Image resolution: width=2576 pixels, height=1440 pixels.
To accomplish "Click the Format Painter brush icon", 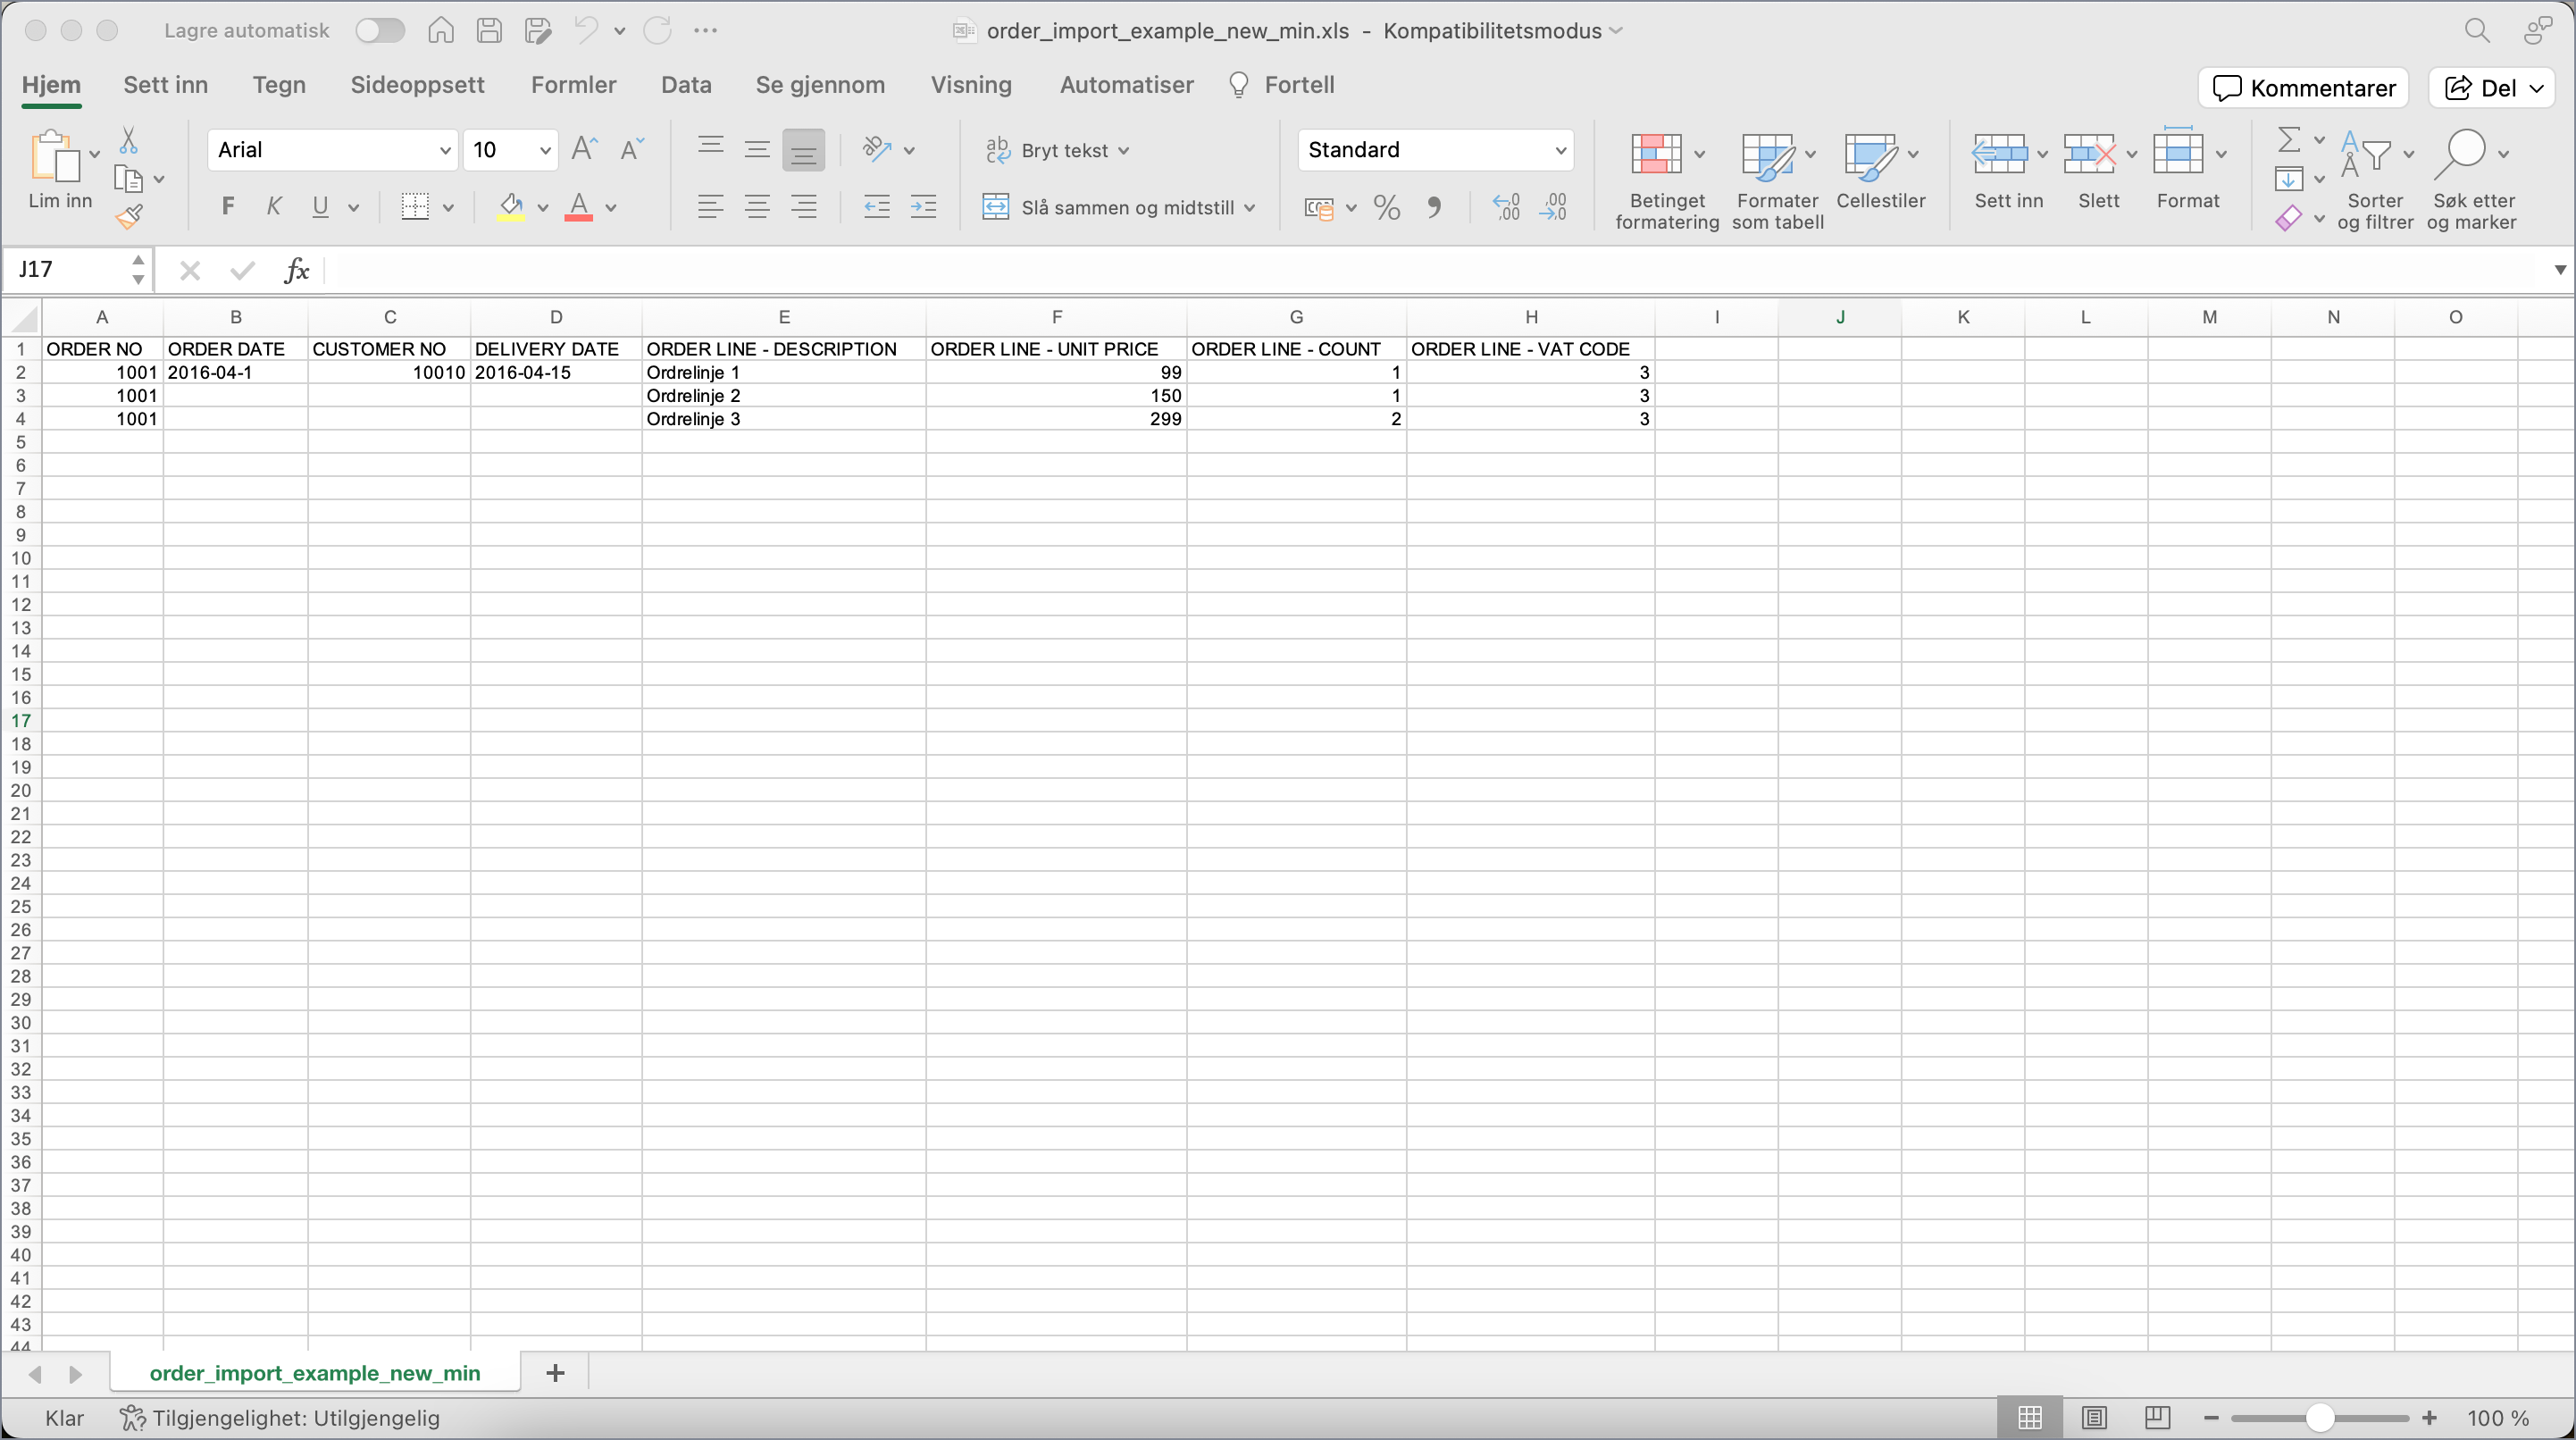I will click(129, 216).
